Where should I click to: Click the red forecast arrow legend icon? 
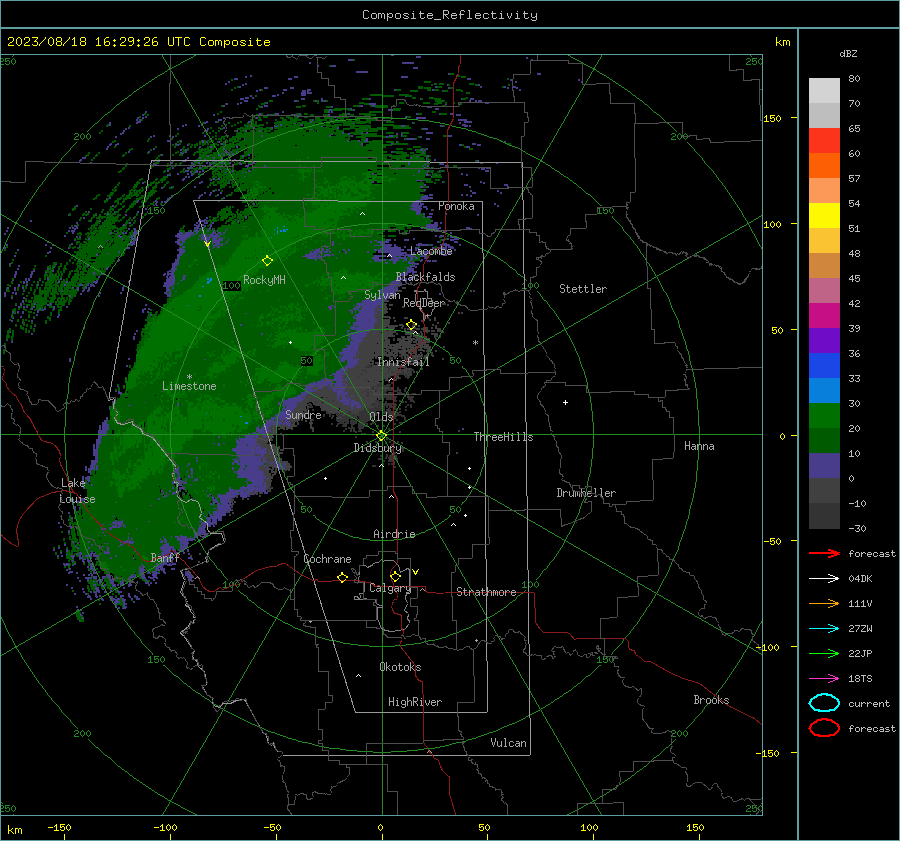(x=824, y=553)
